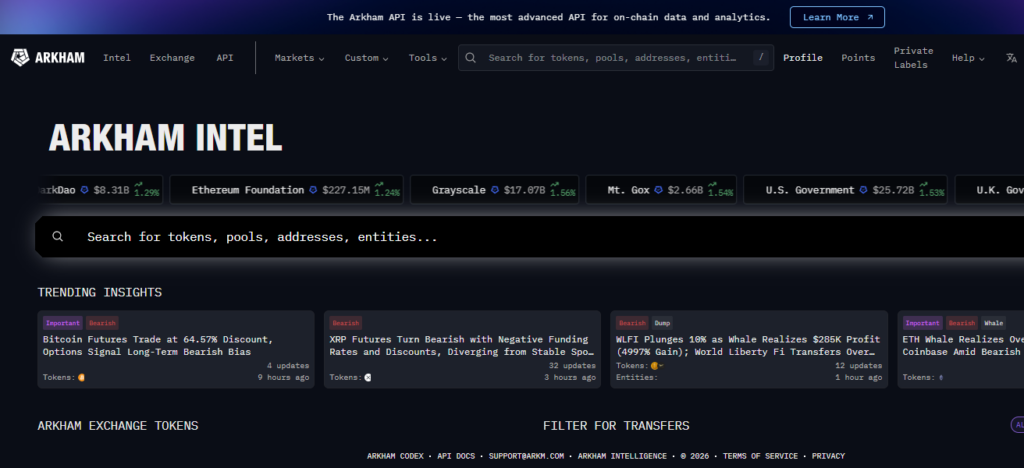The height and width of the screenshot is (468, 1024).
Task: Open the API nav item
Action: coord(225,57)
